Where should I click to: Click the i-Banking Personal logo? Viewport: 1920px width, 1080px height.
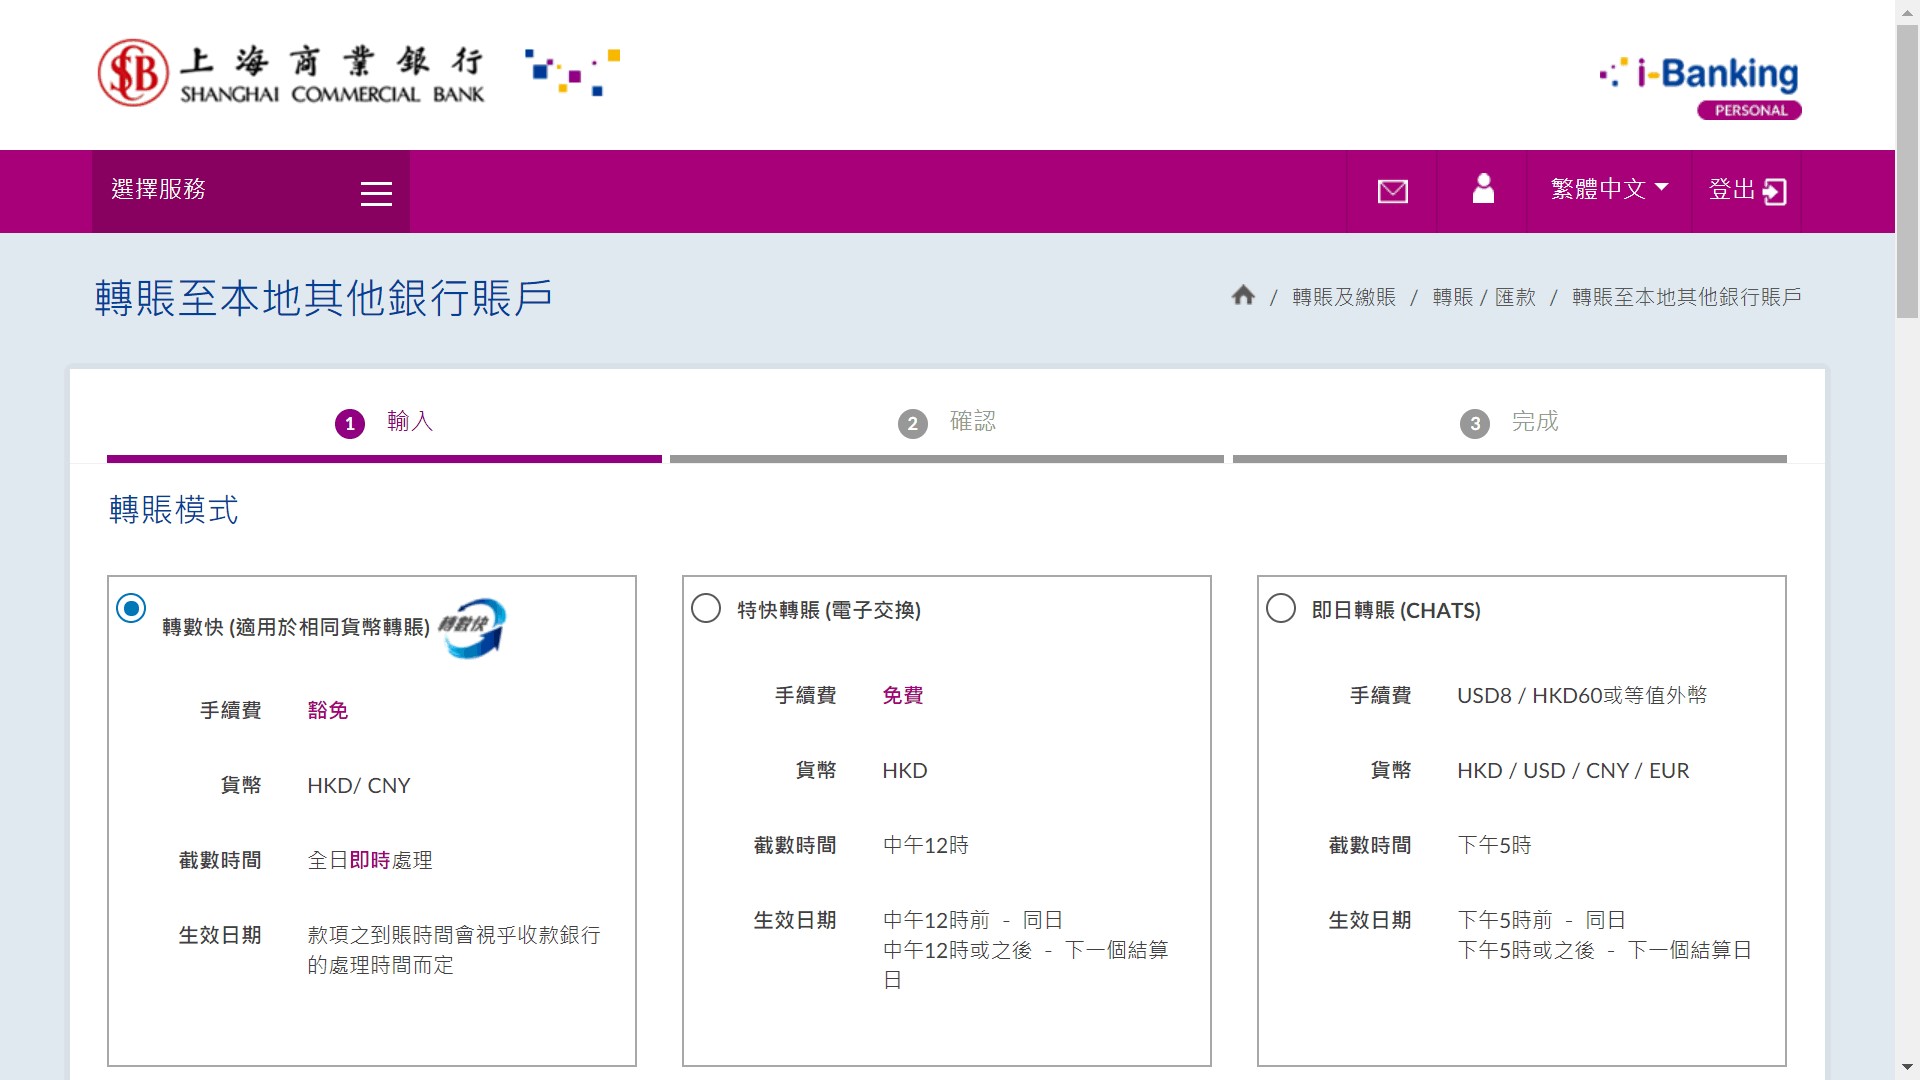coord(1700,86)
